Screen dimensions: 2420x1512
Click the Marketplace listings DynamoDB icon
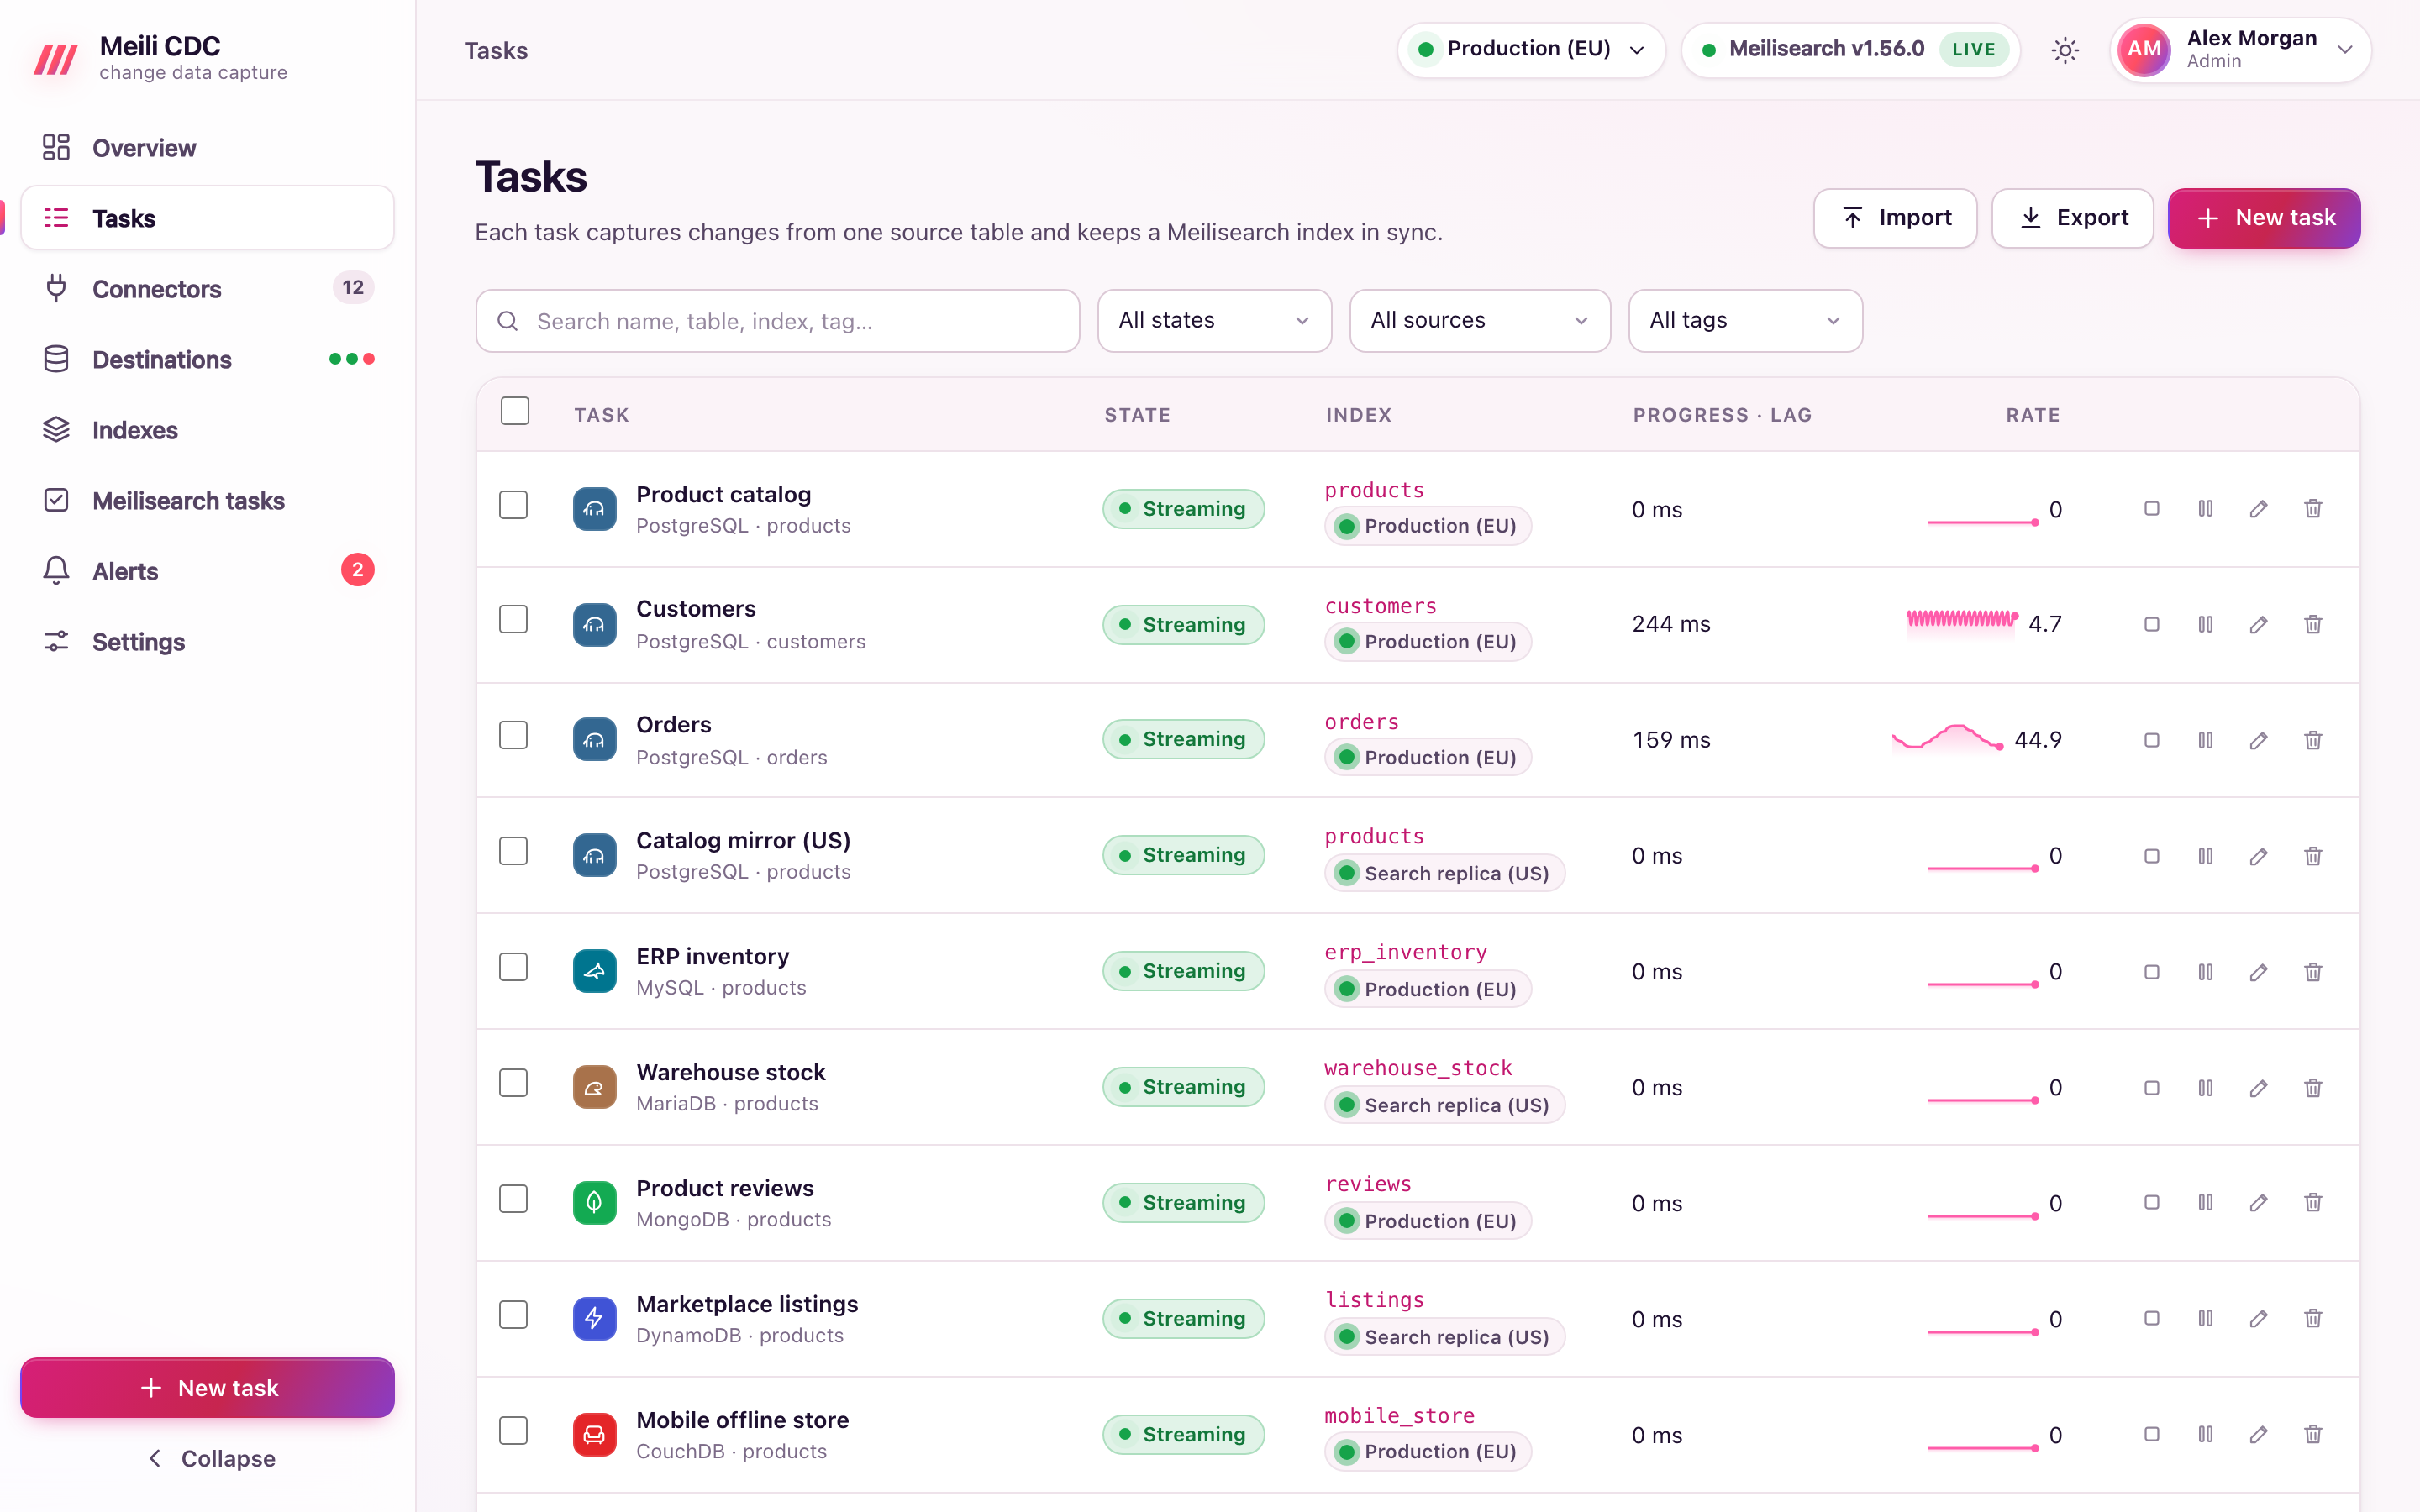pyautogui.click(x=594, y=1319)
